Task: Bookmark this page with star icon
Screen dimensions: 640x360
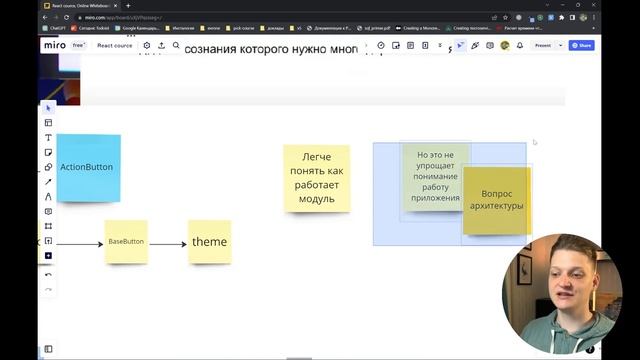Action: [x=505, y=18]
